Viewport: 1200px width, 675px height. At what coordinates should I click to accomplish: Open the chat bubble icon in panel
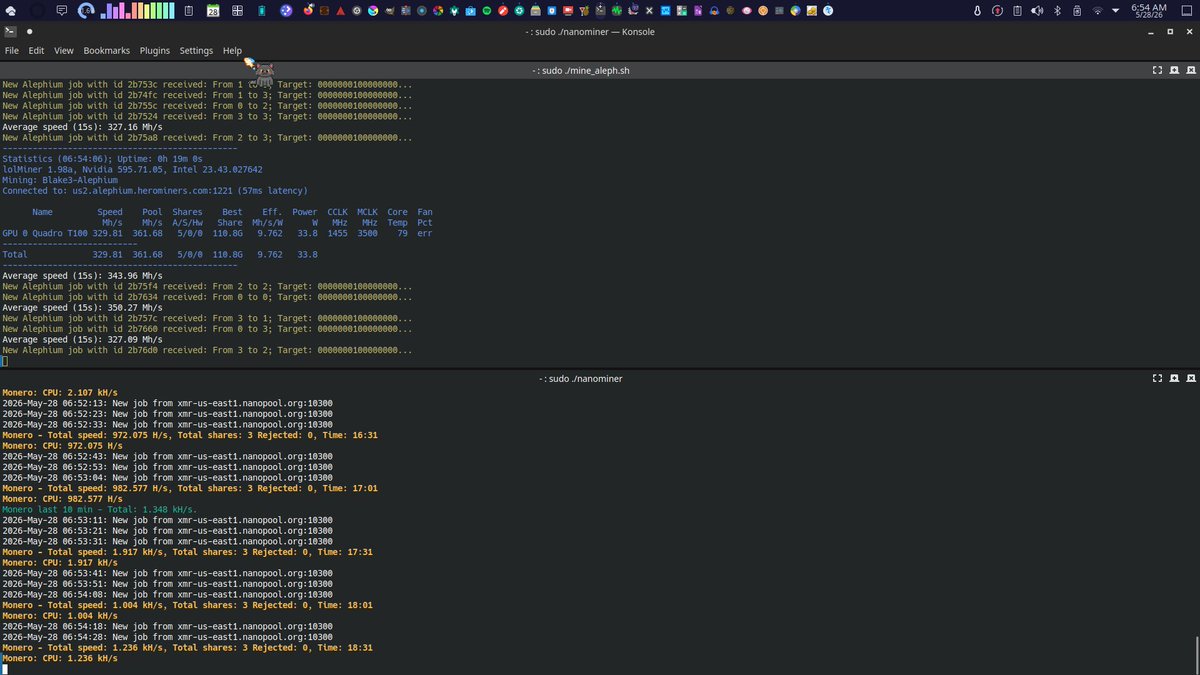coord(61,10)
